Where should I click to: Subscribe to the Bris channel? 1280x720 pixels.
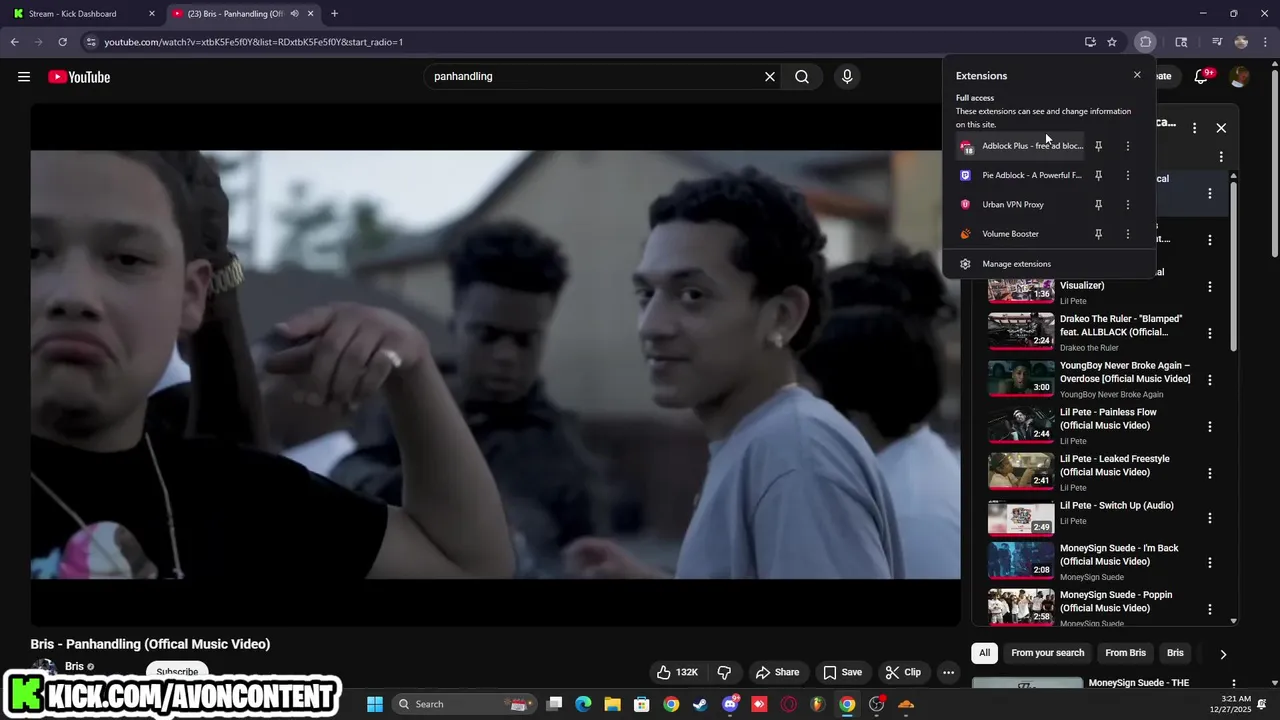[177, 672]
